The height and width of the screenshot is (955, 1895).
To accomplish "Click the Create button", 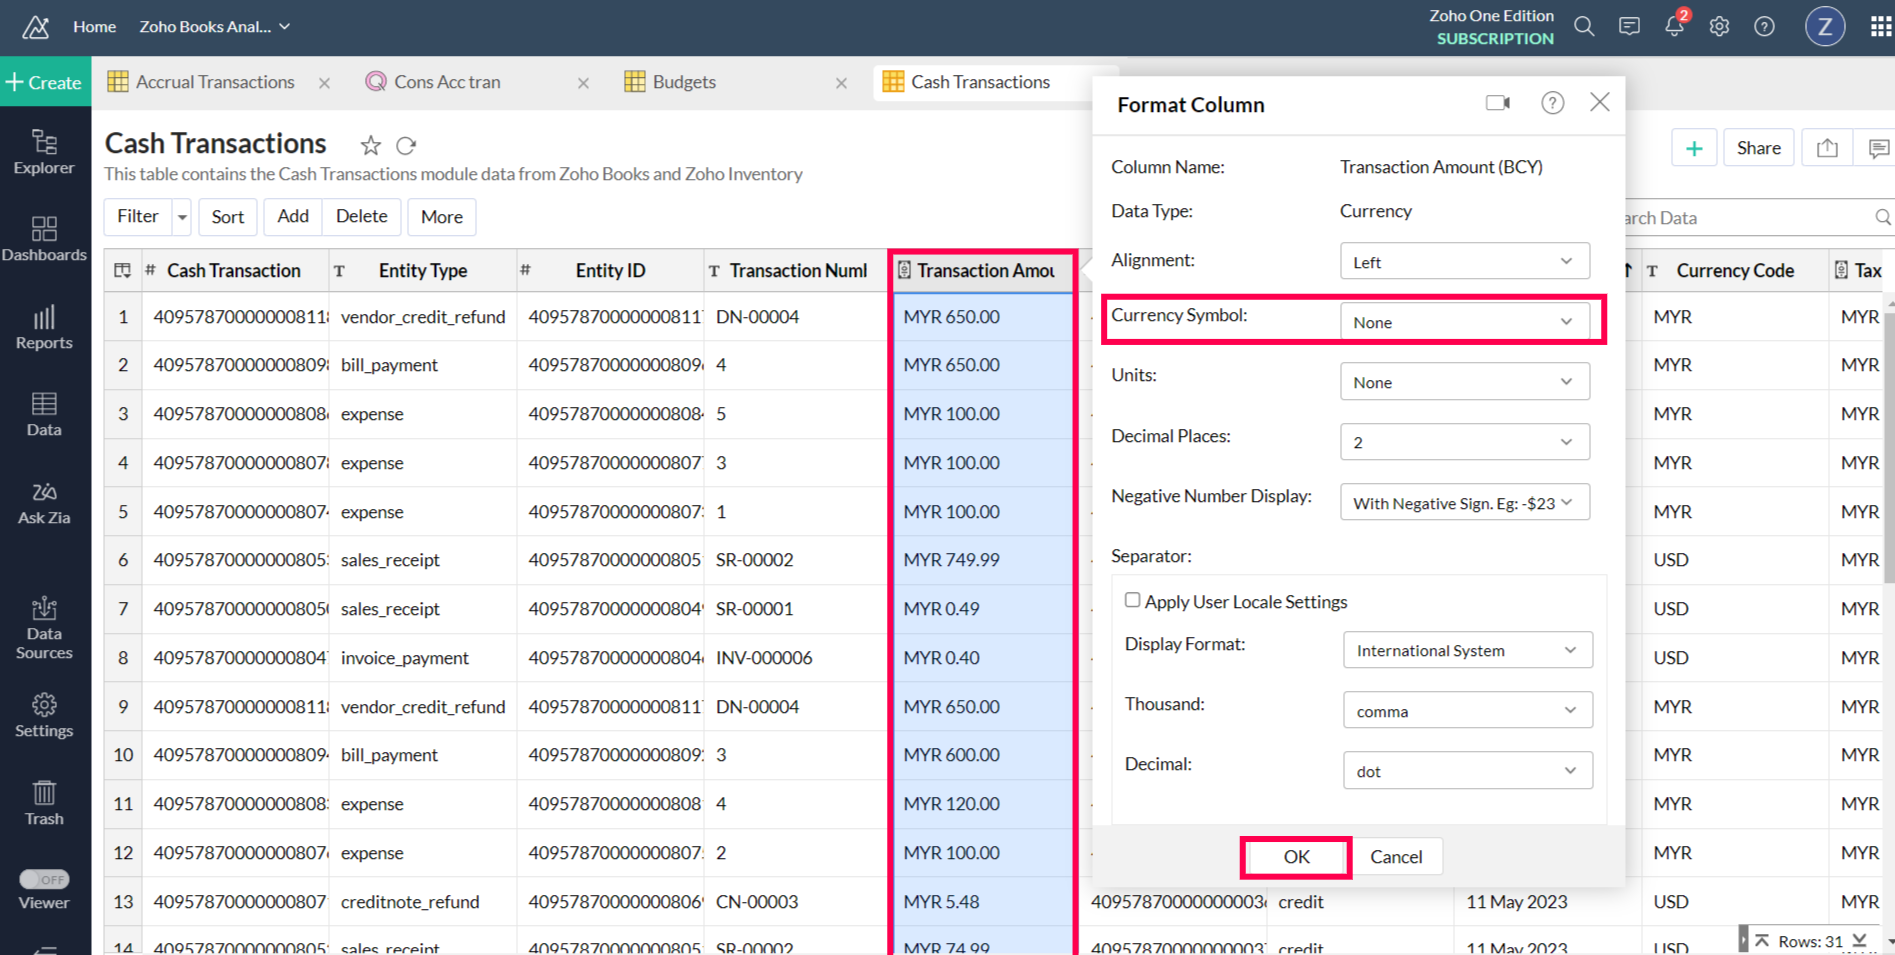I will click(x=45, y=82).
